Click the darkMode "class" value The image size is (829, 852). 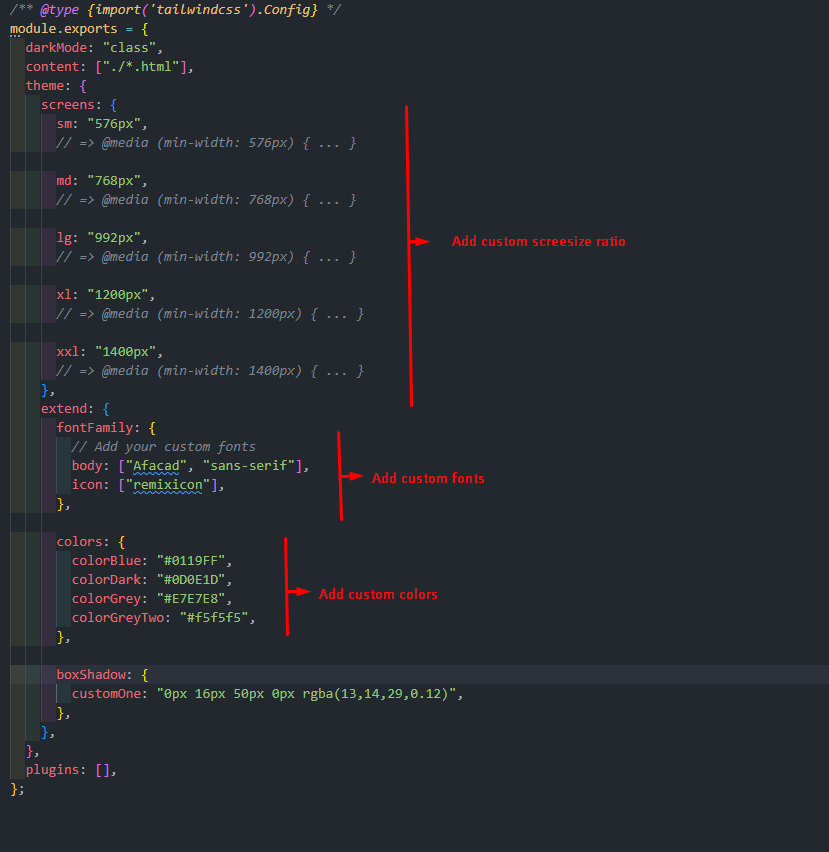click(x=131, y=48)
